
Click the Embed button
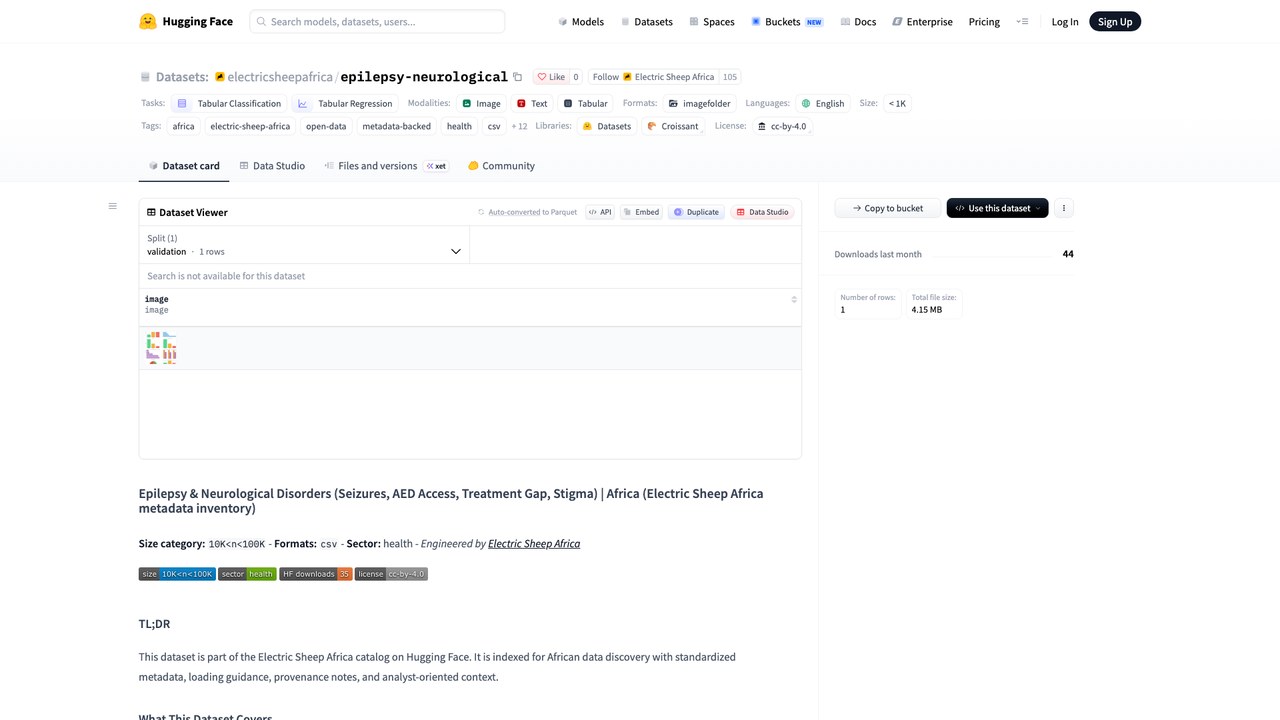click(x=641, y=212)
